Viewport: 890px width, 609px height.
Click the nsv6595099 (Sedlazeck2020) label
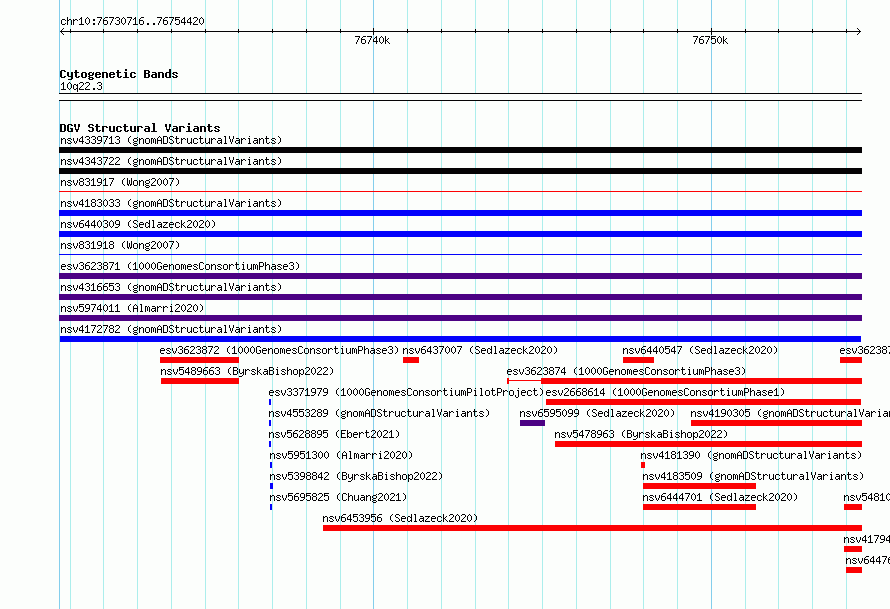(597, 413)
